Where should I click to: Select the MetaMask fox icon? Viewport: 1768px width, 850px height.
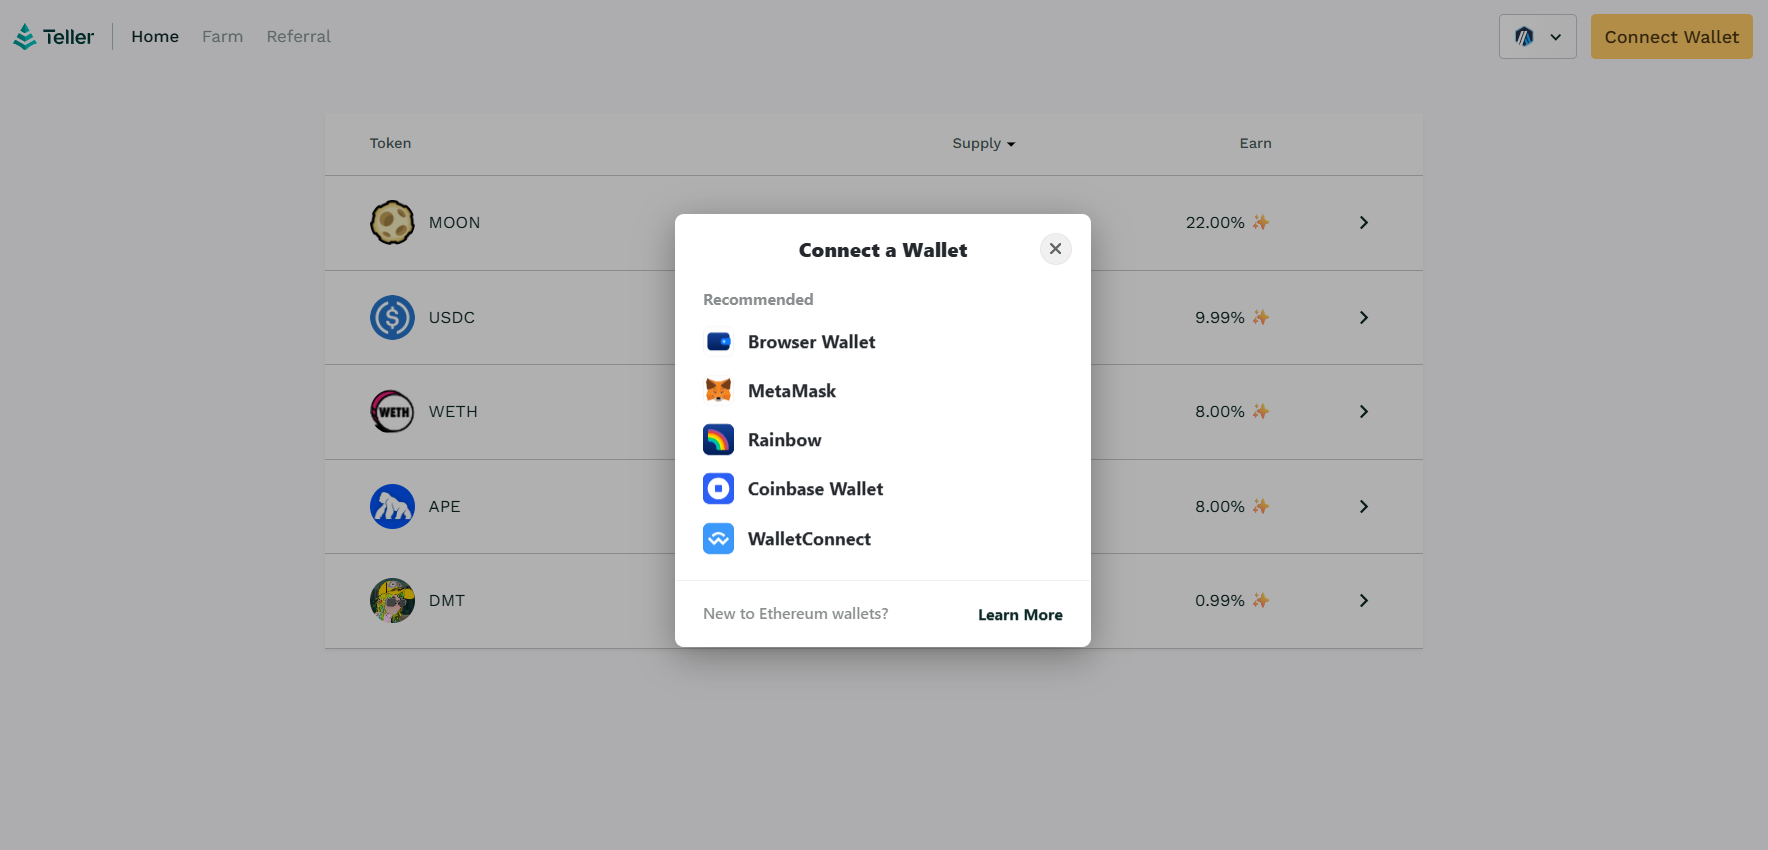point(718,391)
